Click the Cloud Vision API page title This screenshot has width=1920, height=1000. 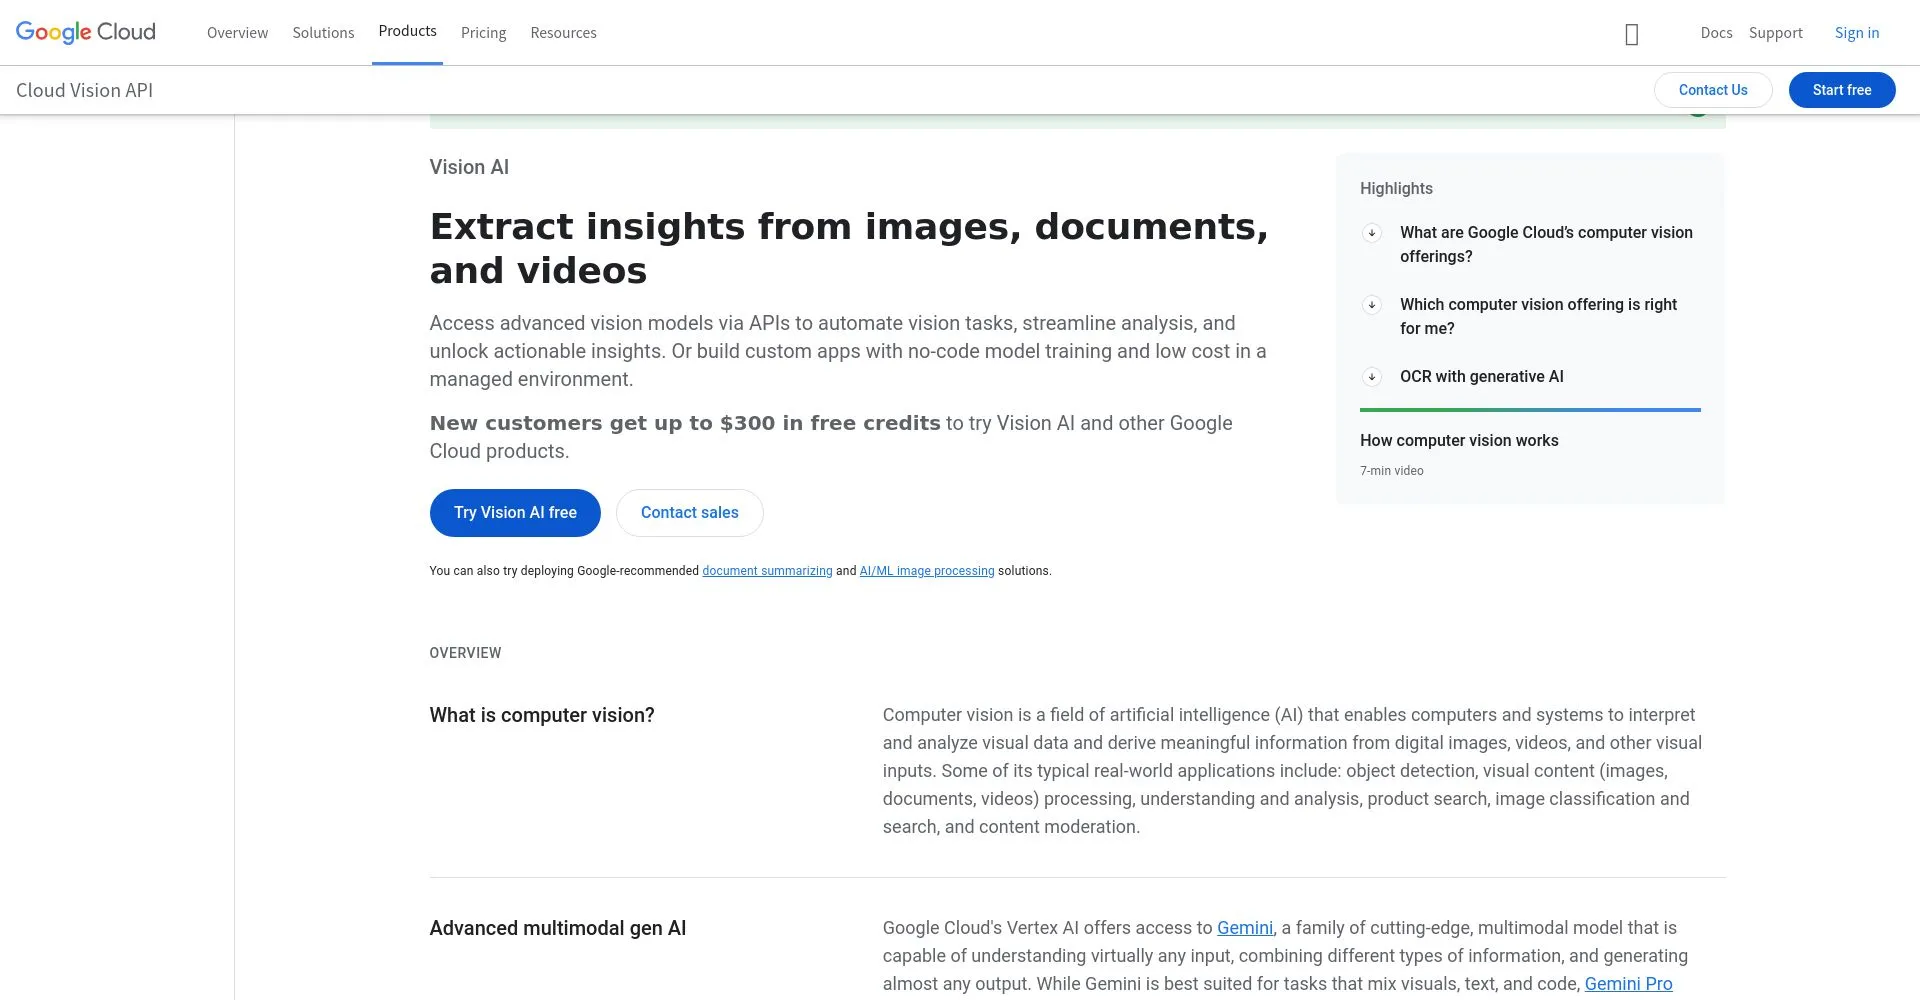pos(85,91)
